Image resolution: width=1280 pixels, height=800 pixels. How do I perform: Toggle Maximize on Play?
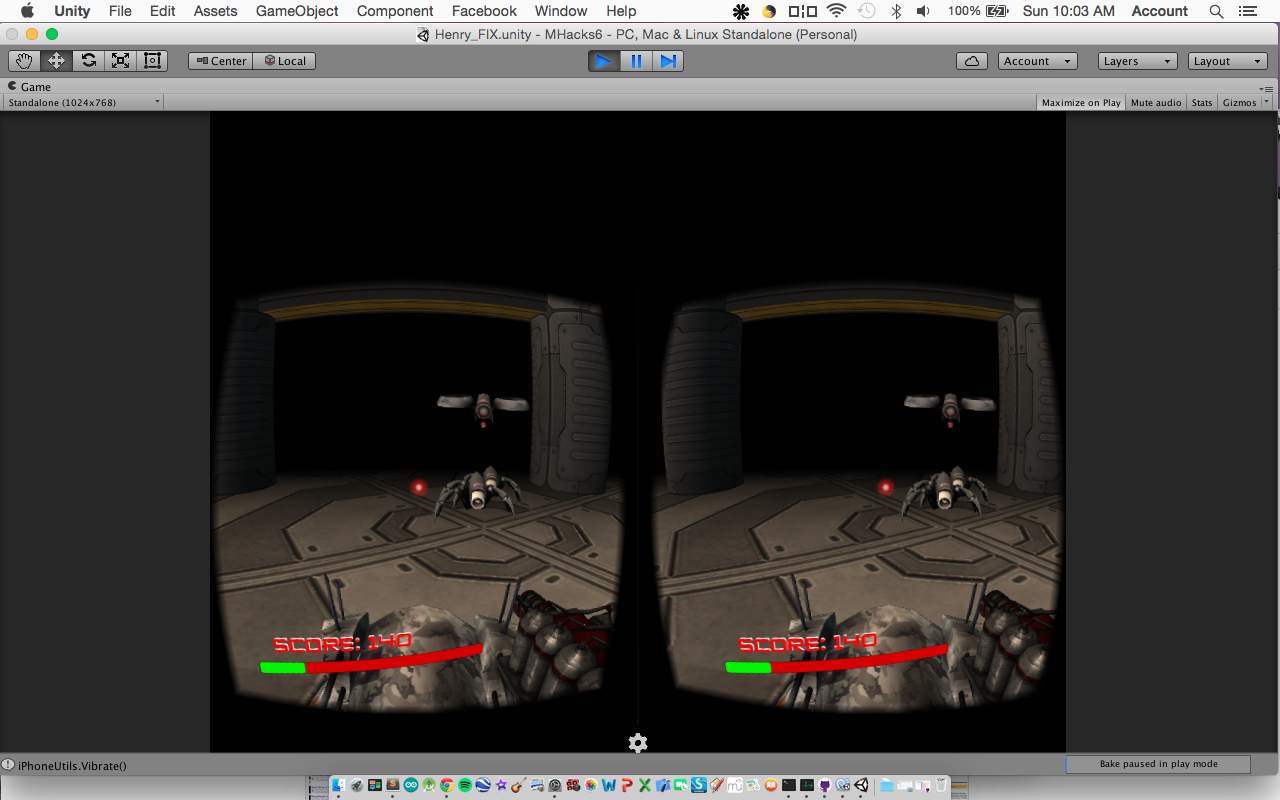pos(1081,102)
